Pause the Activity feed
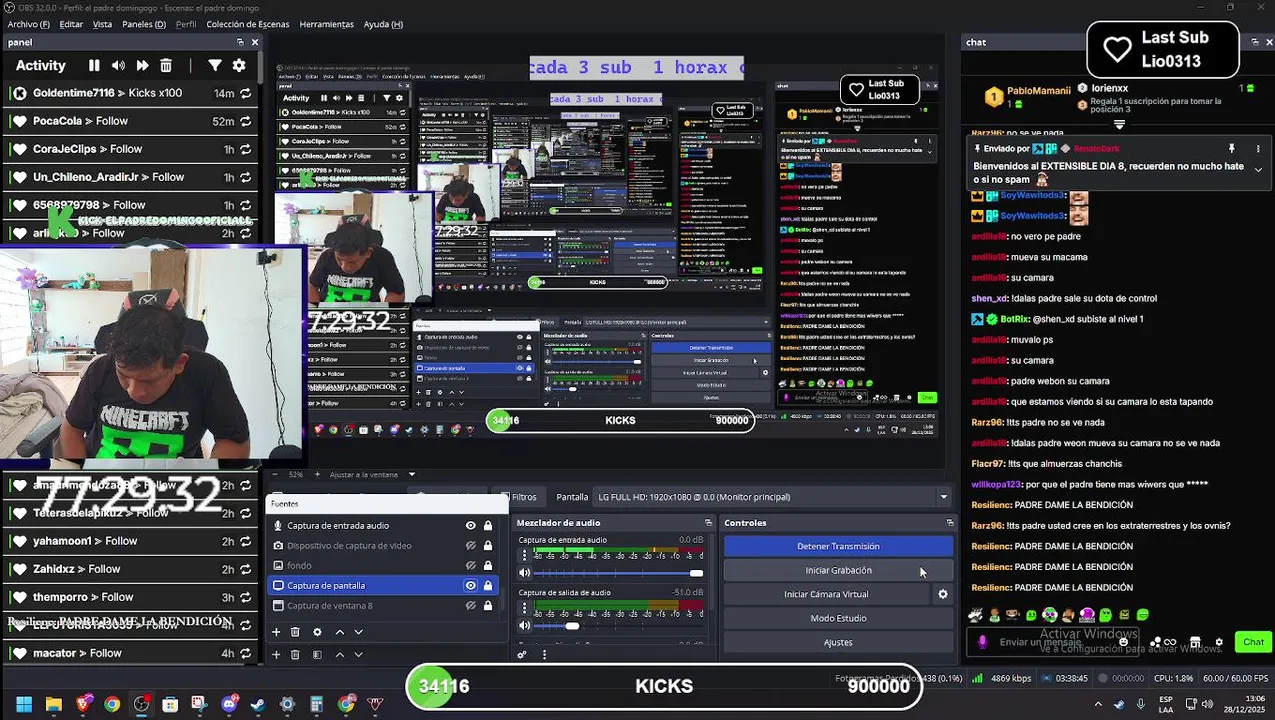 coord(94,65)
